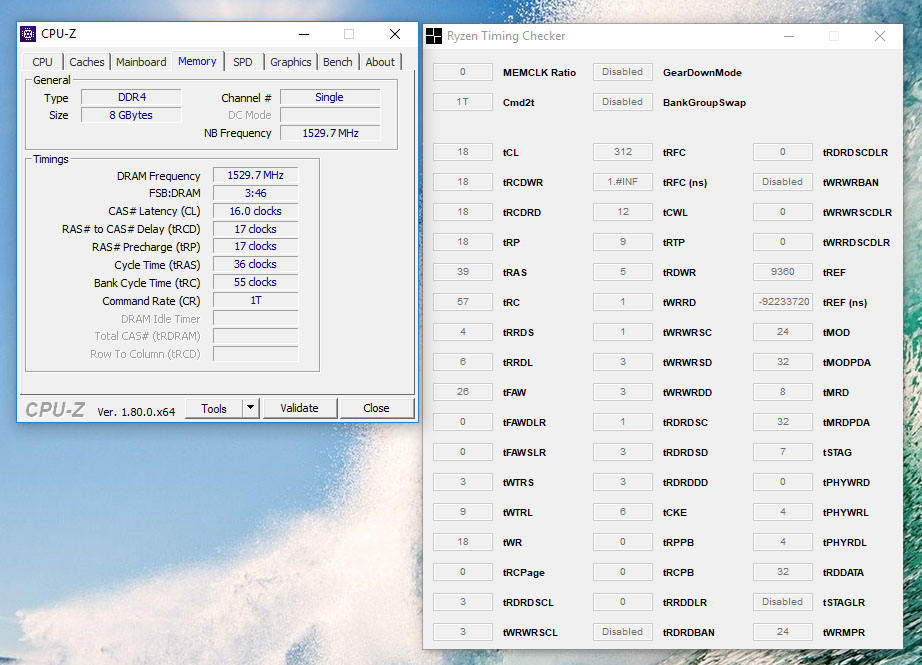Open the Caches tab
Screen dimensions: 922x665
click(x=86, y=62)
